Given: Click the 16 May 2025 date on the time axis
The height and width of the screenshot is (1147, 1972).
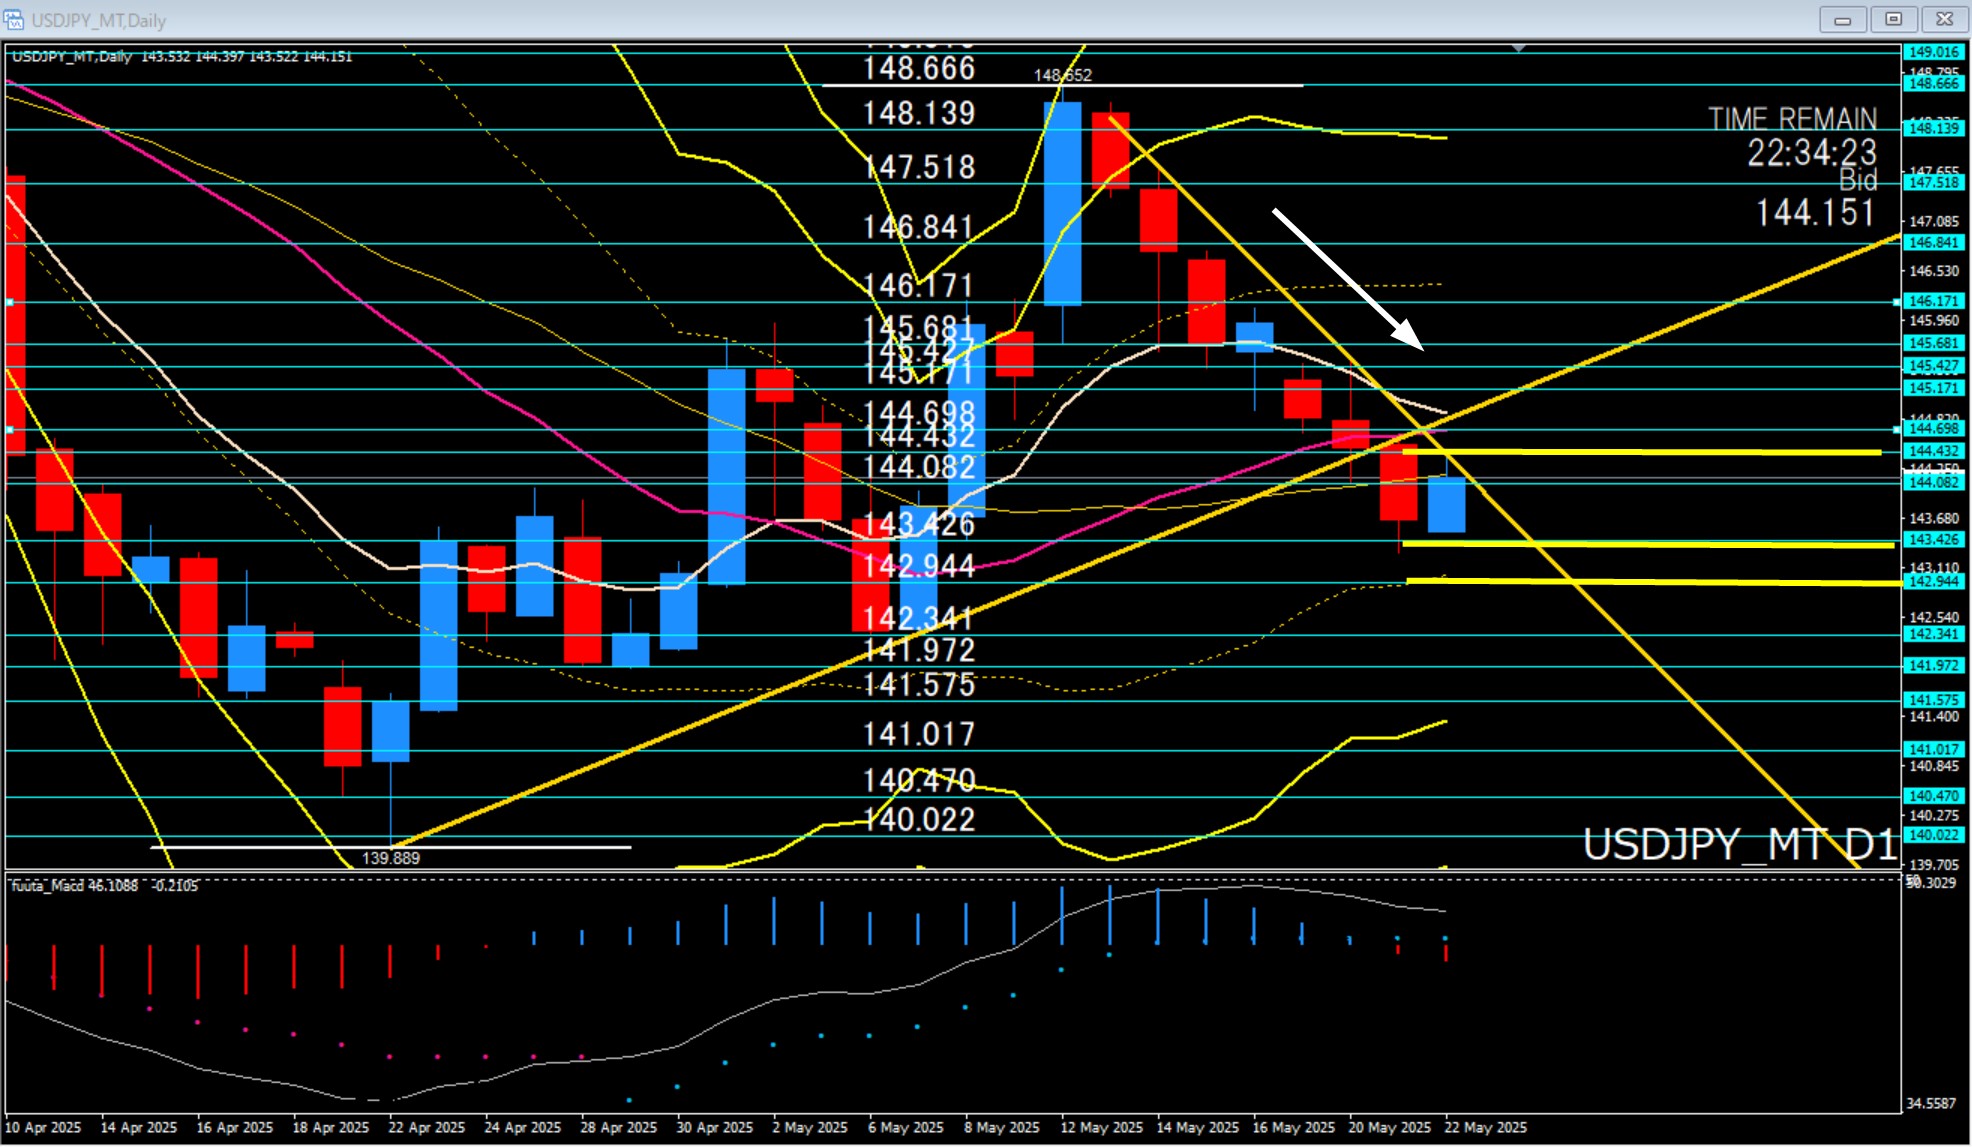Looking at the screenshot, I should coord(1293,1127).
